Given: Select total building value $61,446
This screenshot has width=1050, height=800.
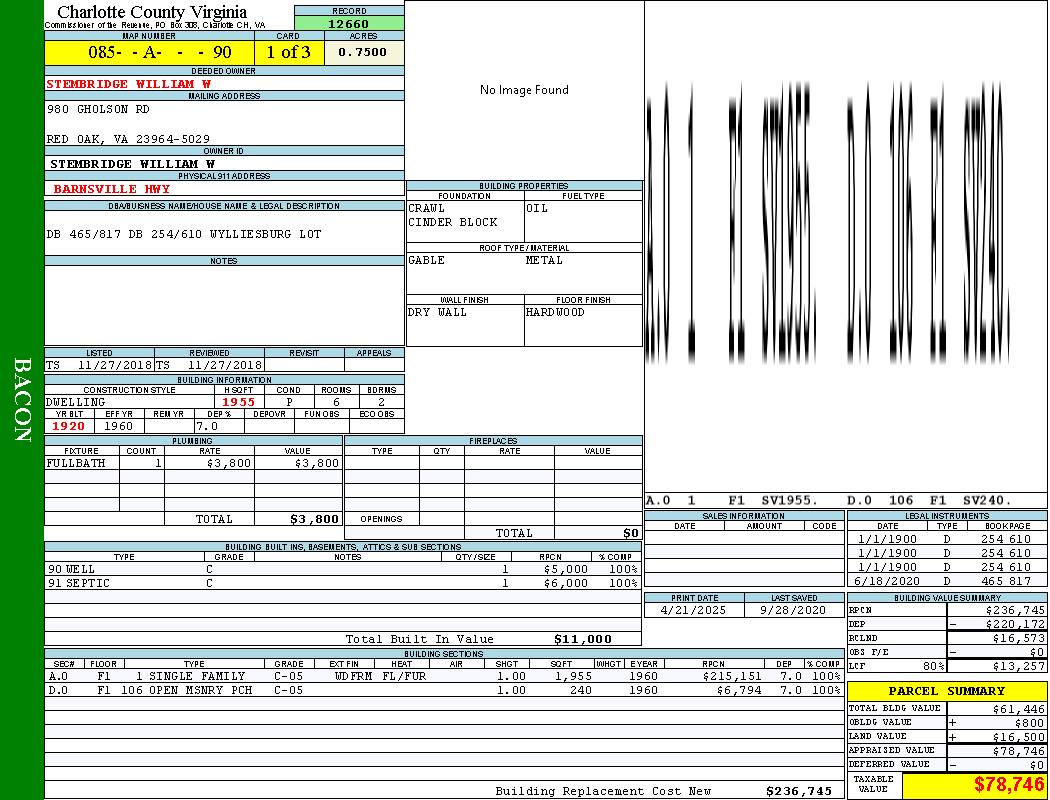Looking at the screenshot, I should click(1019, 708).
